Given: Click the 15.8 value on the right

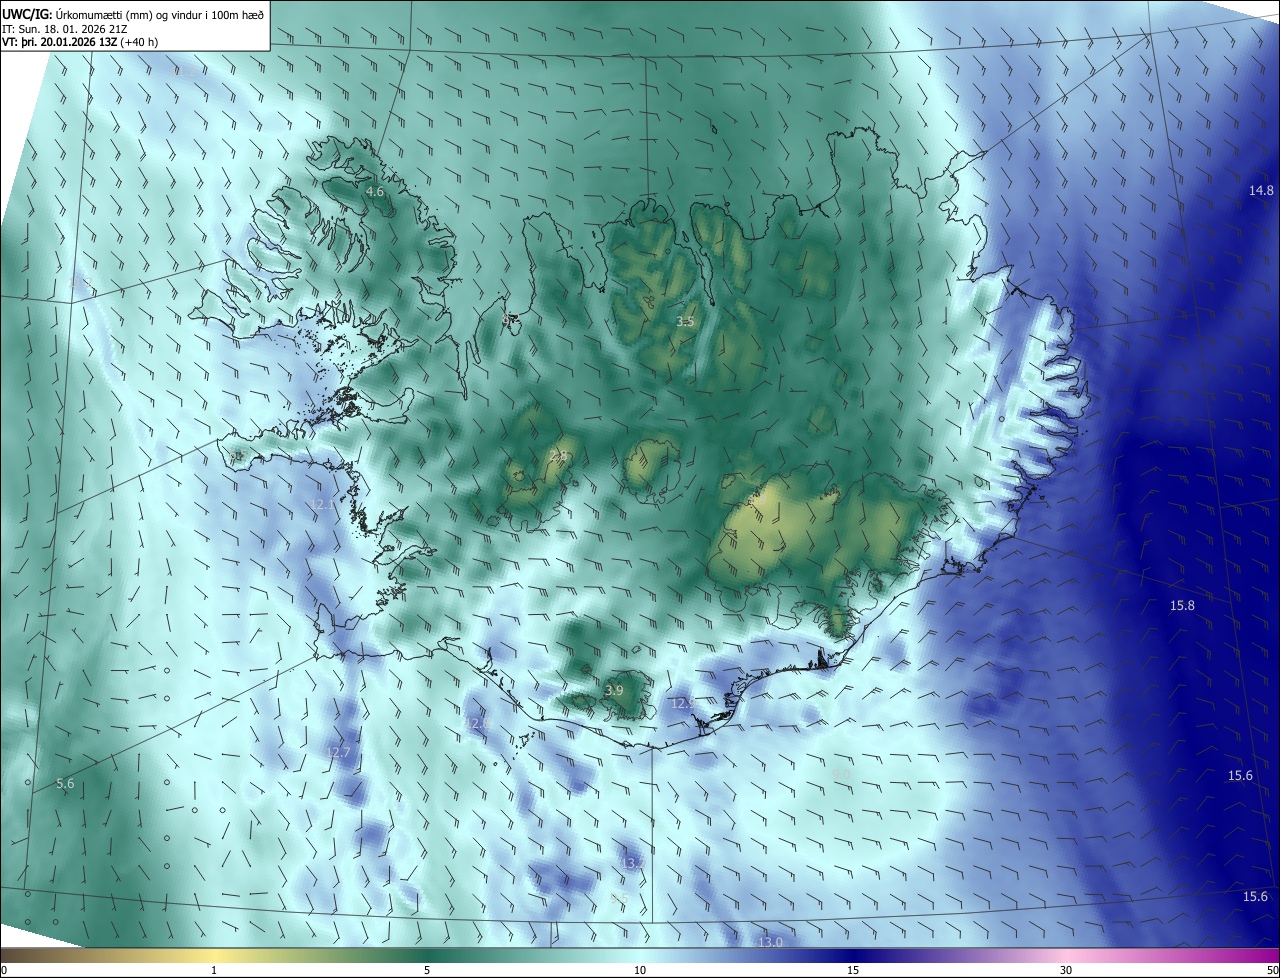Looking at the screenshot, I should 1183,605.
